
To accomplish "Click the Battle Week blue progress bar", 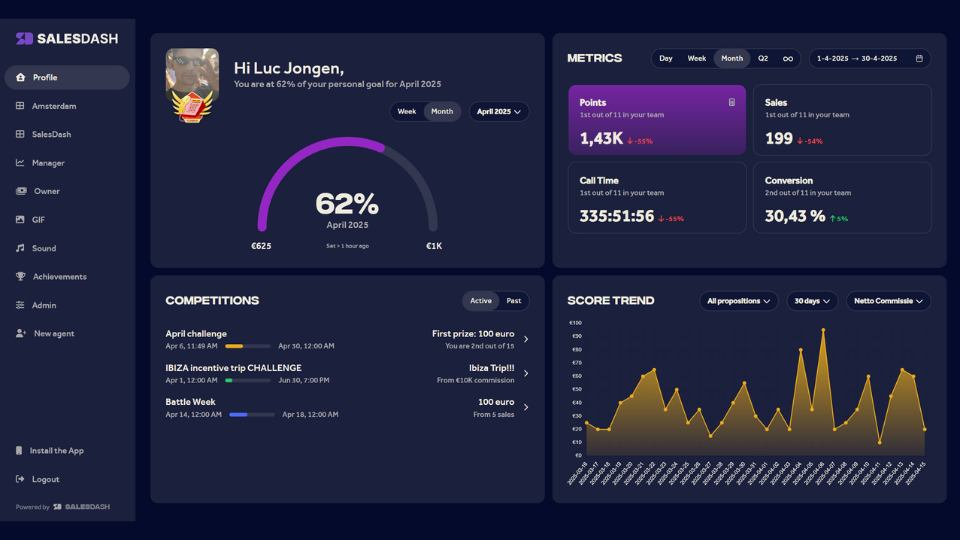I will (x=252, y=414).
